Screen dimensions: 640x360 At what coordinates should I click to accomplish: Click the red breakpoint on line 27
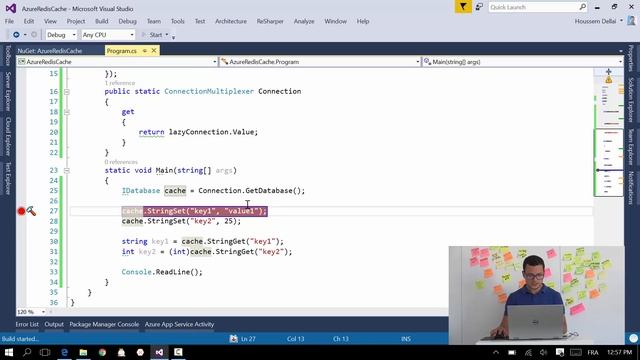(x=21, y=211)
